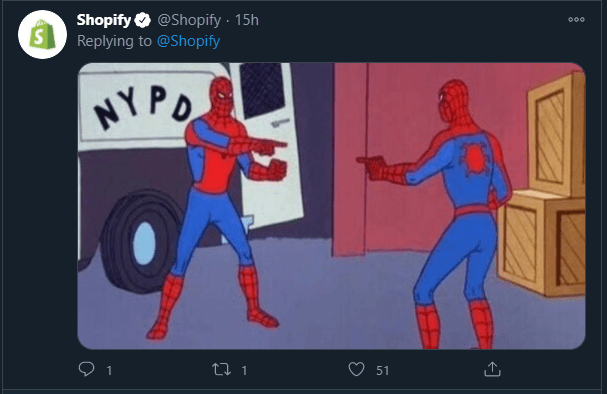View the reply count number
The height and width of the screenshot is (394, 607).
(109, 370)
